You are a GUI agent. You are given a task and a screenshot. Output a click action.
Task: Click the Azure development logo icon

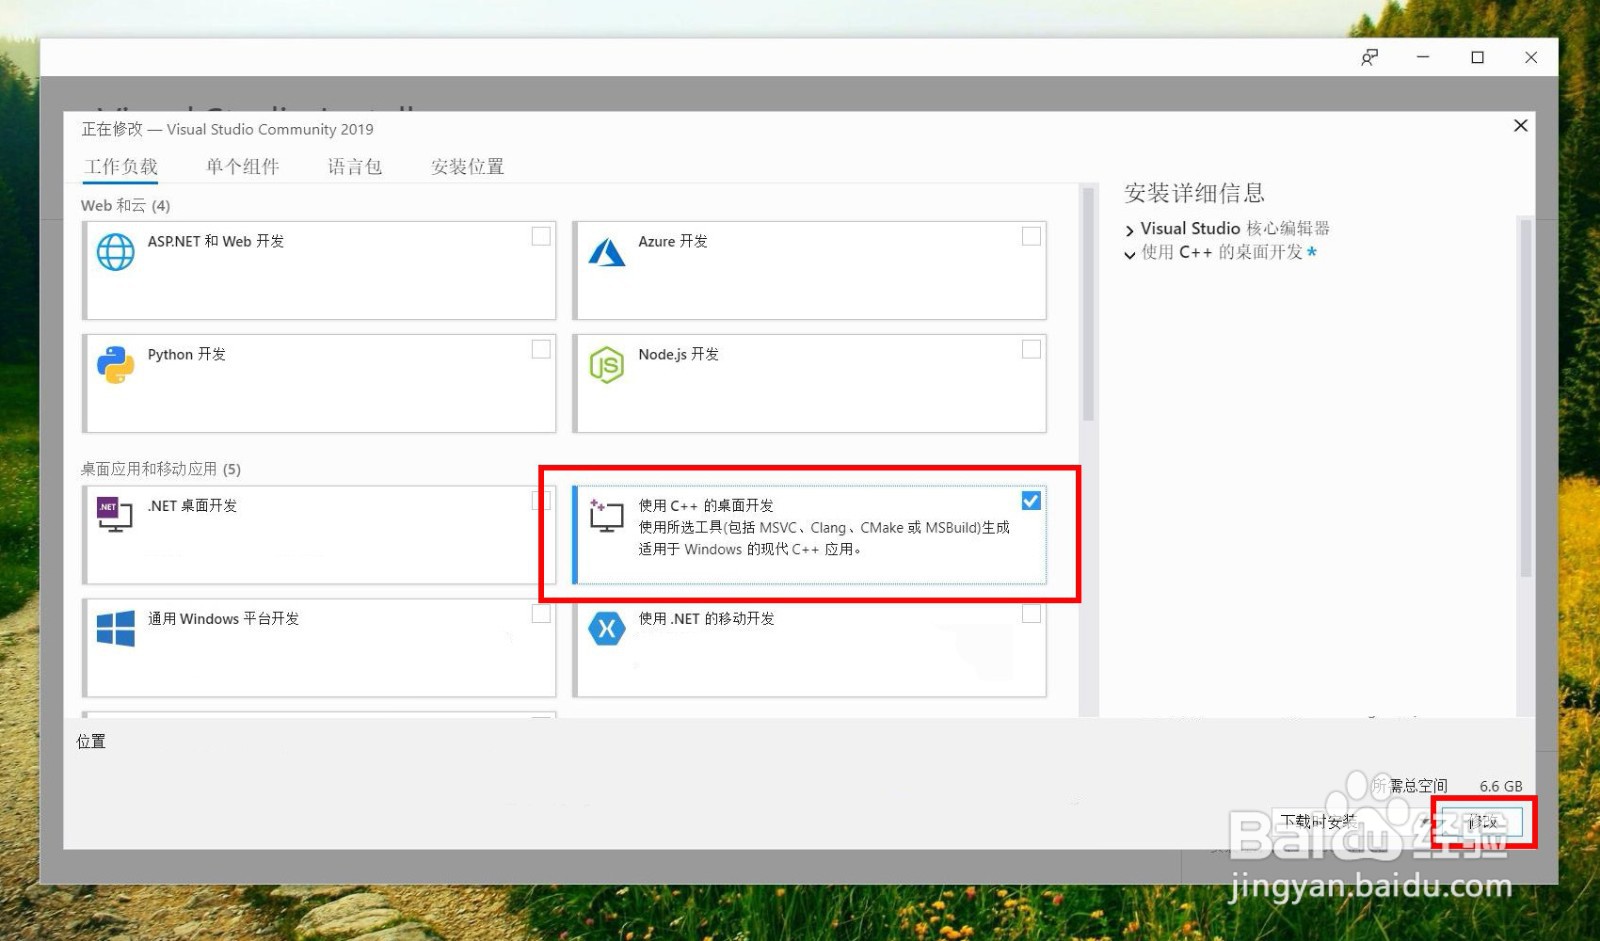[x=606, y=252]
